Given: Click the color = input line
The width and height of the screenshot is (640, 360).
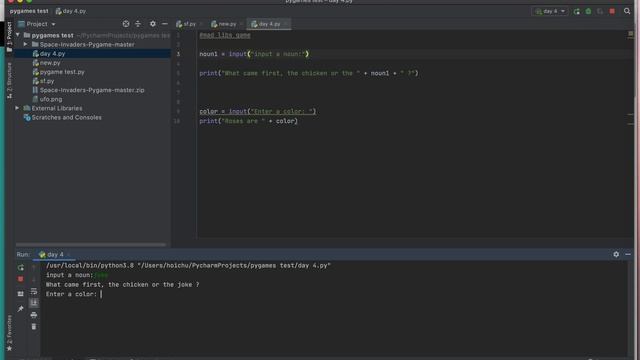Looking at the screenshot, I should coord(258,111).
